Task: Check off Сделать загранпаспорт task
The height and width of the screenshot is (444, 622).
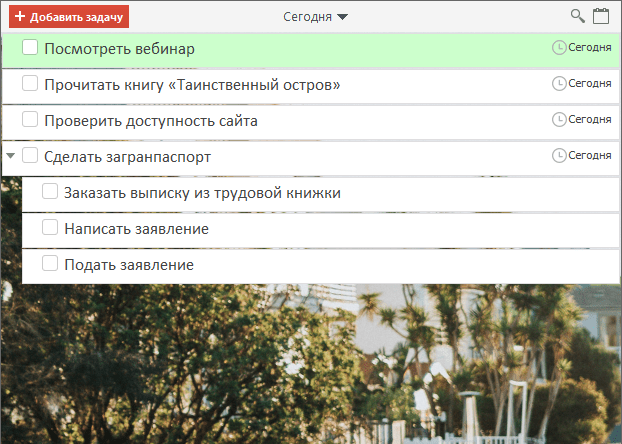Action: coord(30,155)
